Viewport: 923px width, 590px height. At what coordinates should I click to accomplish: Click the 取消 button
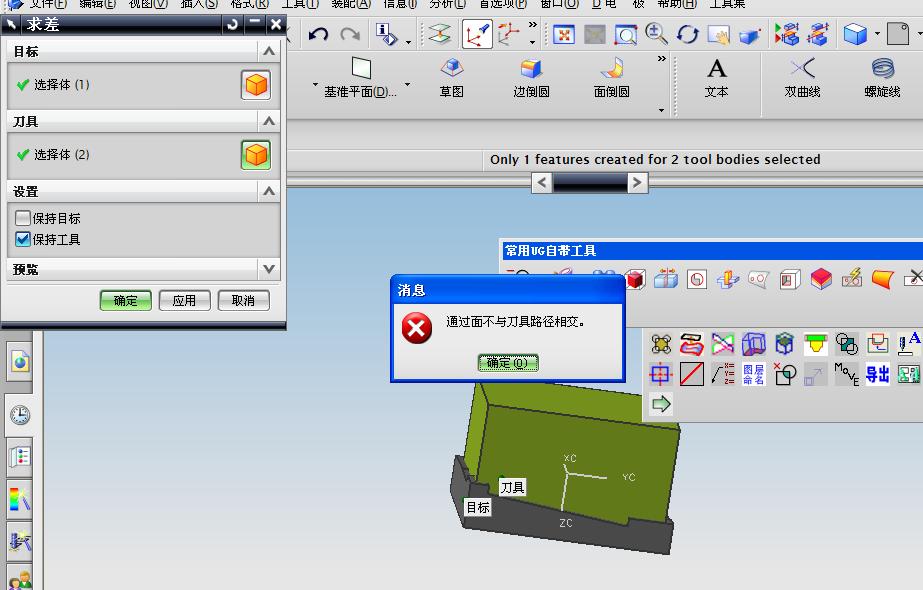click(243, 300)
